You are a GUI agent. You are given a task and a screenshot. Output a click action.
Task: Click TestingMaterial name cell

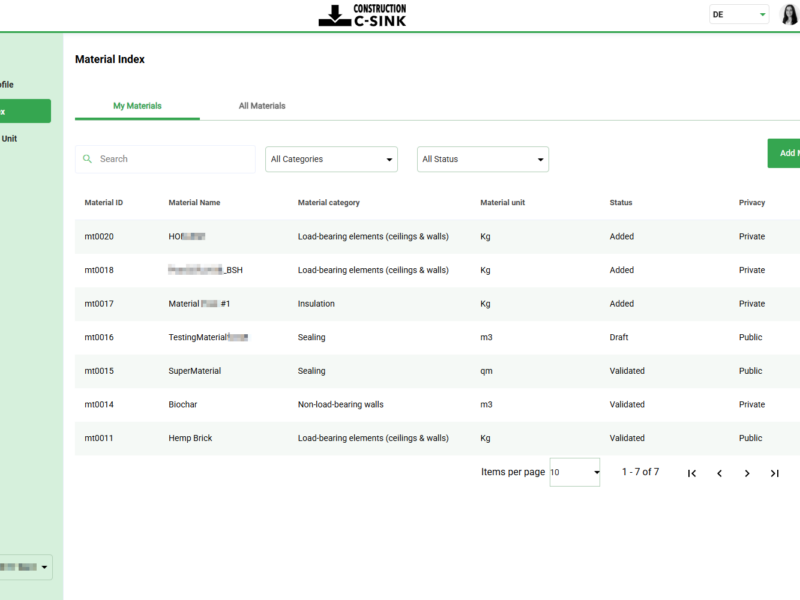point(208,337)
